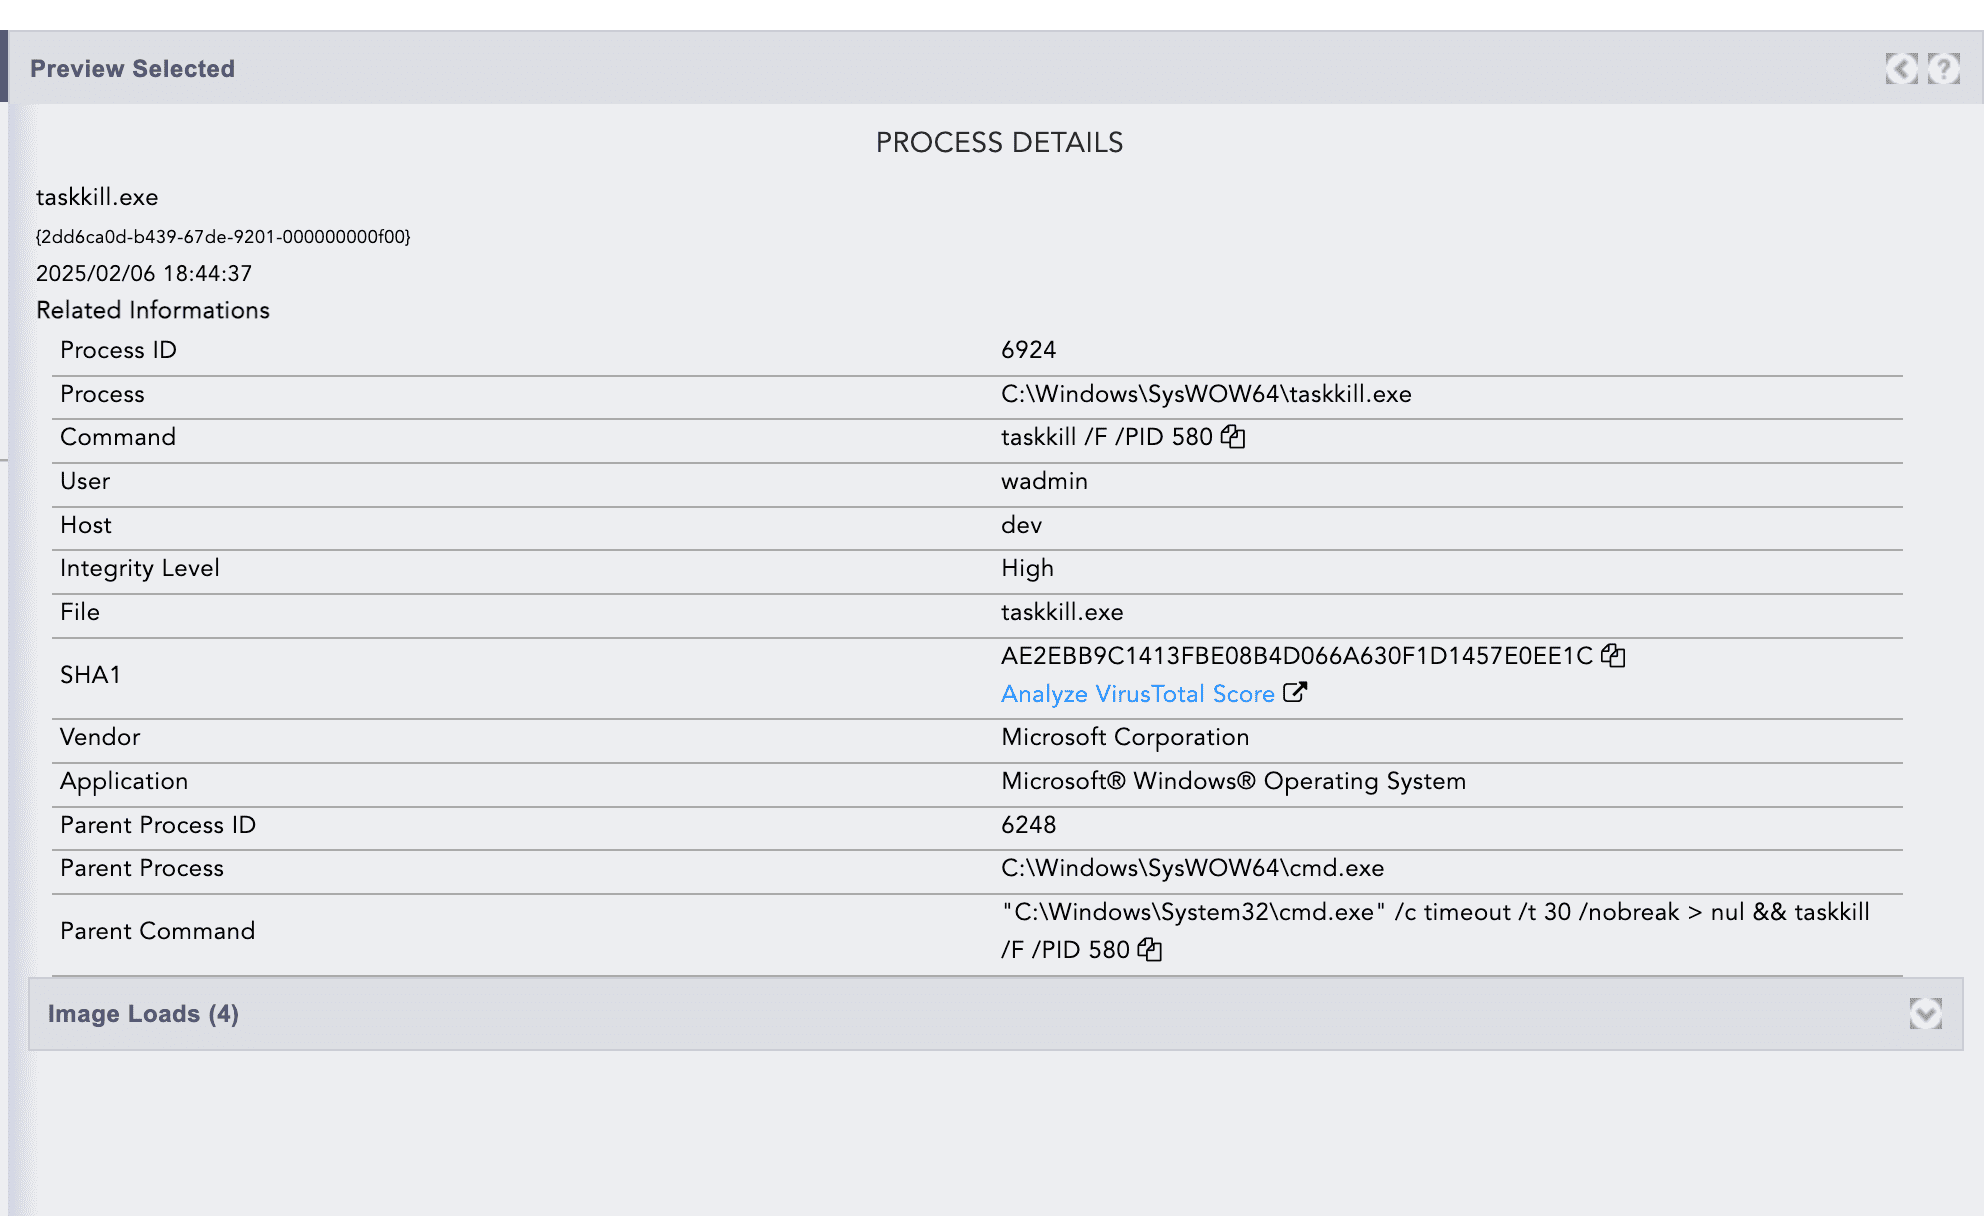Click the user value wadmin

[1044, 481]
